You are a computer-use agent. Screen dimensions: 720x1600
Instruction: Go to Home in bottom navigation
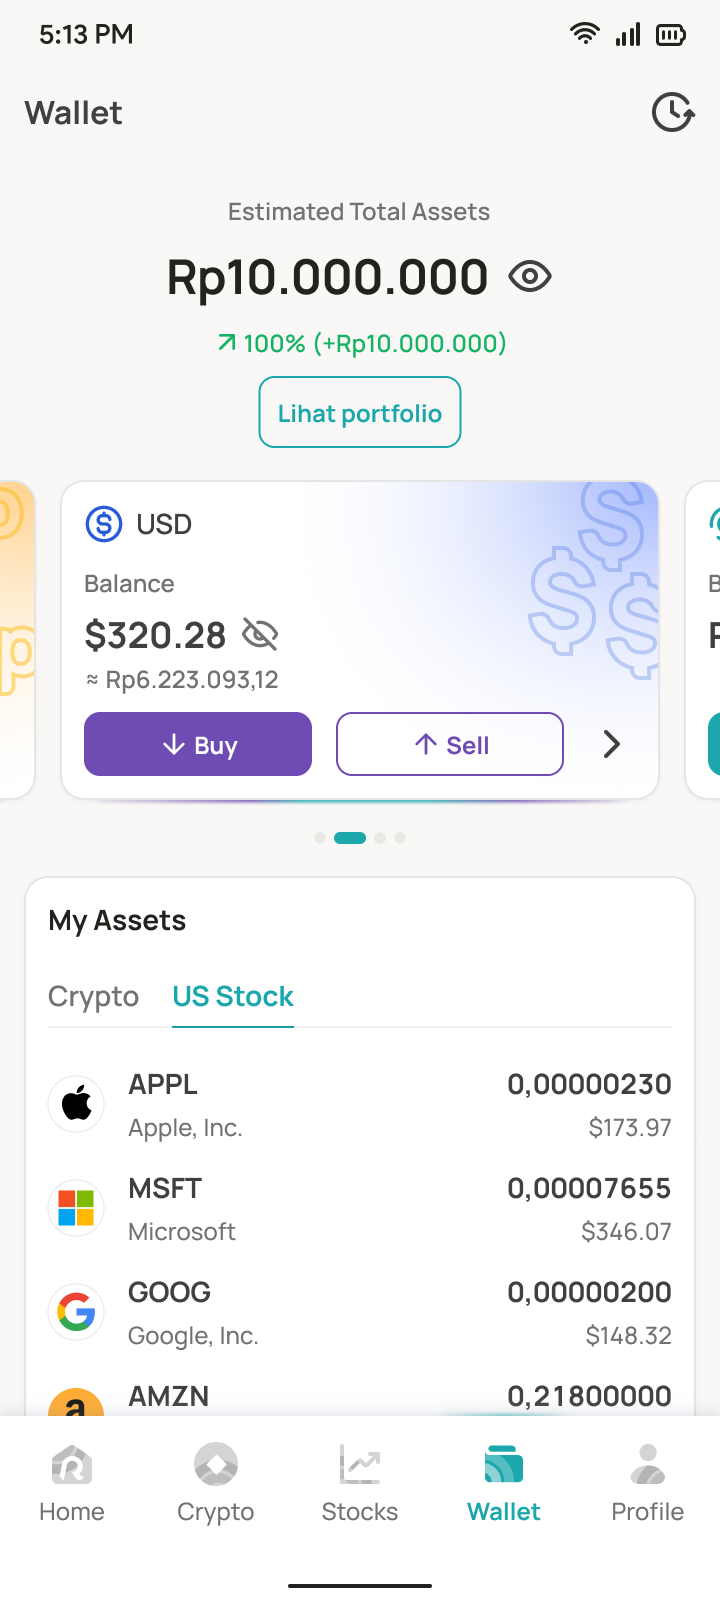pos(72,1484)
